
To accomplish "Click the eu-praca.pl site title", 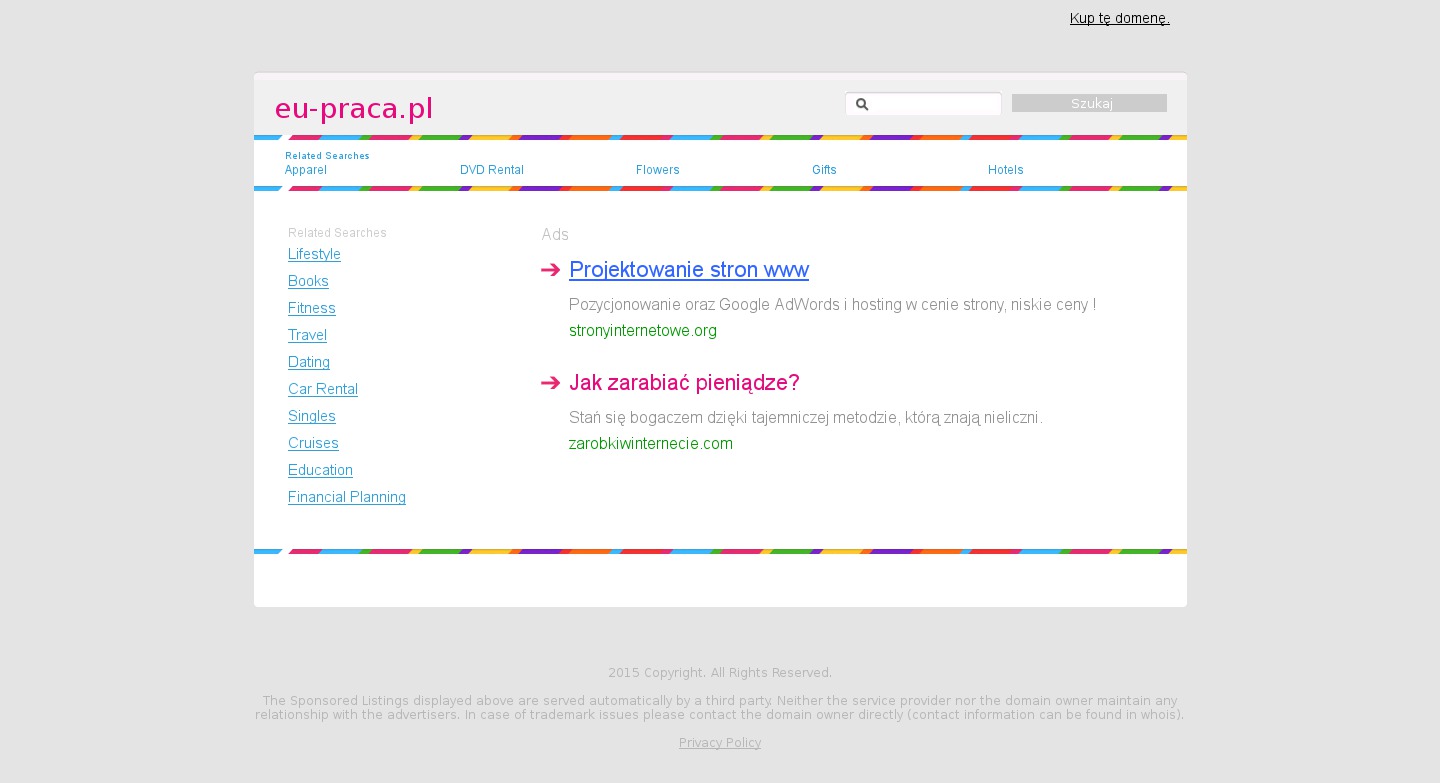I will pyautogui.click(x=354, y=108).
